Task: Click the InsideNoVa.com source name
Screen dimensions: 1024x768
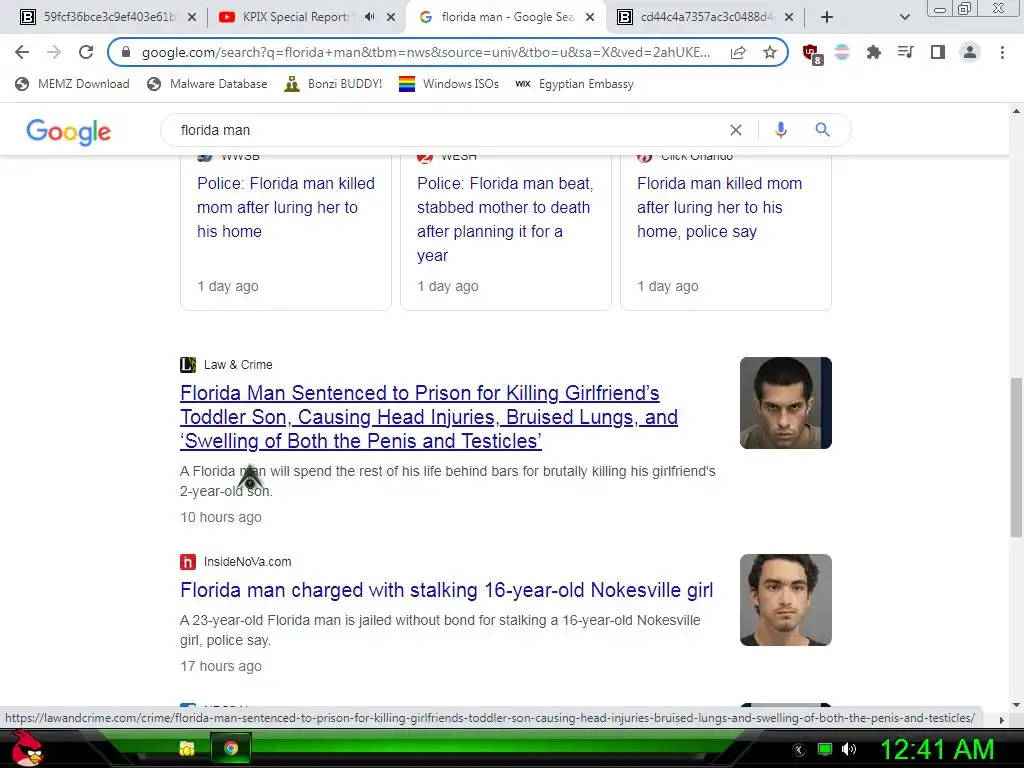Action: coord(248,562)
